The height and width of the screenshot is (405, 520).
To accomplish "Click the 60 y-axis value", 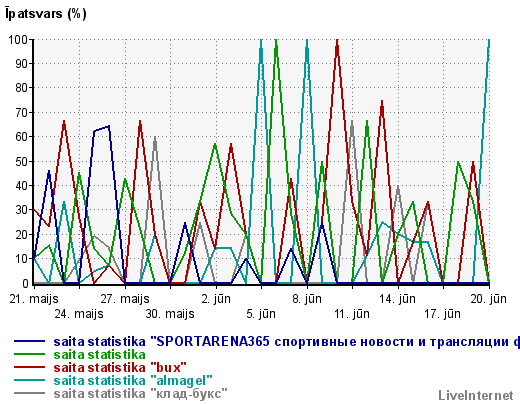I will (x=21, y=137).
